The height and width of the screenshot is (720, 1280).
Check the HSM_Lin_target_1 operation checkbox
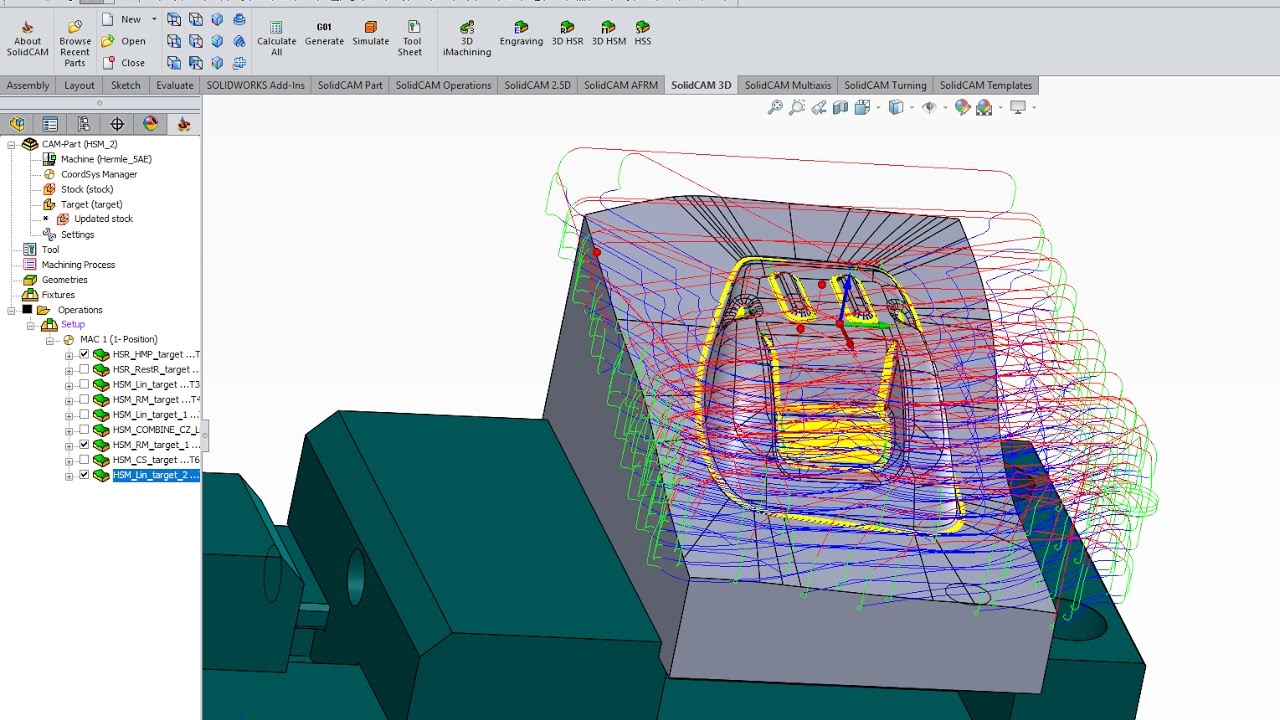click(84, 414)
